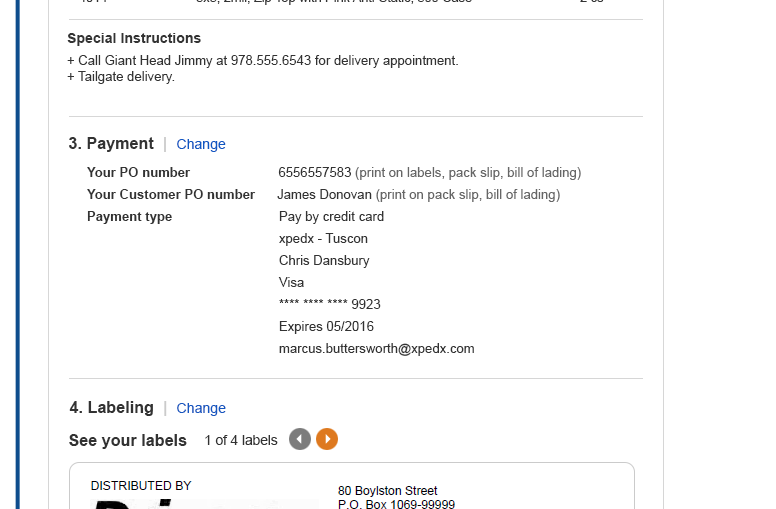776x509 pixels.
Task: Click the phone number 978.555.6543
Action: pyautogui.click(x=271, y=60)
